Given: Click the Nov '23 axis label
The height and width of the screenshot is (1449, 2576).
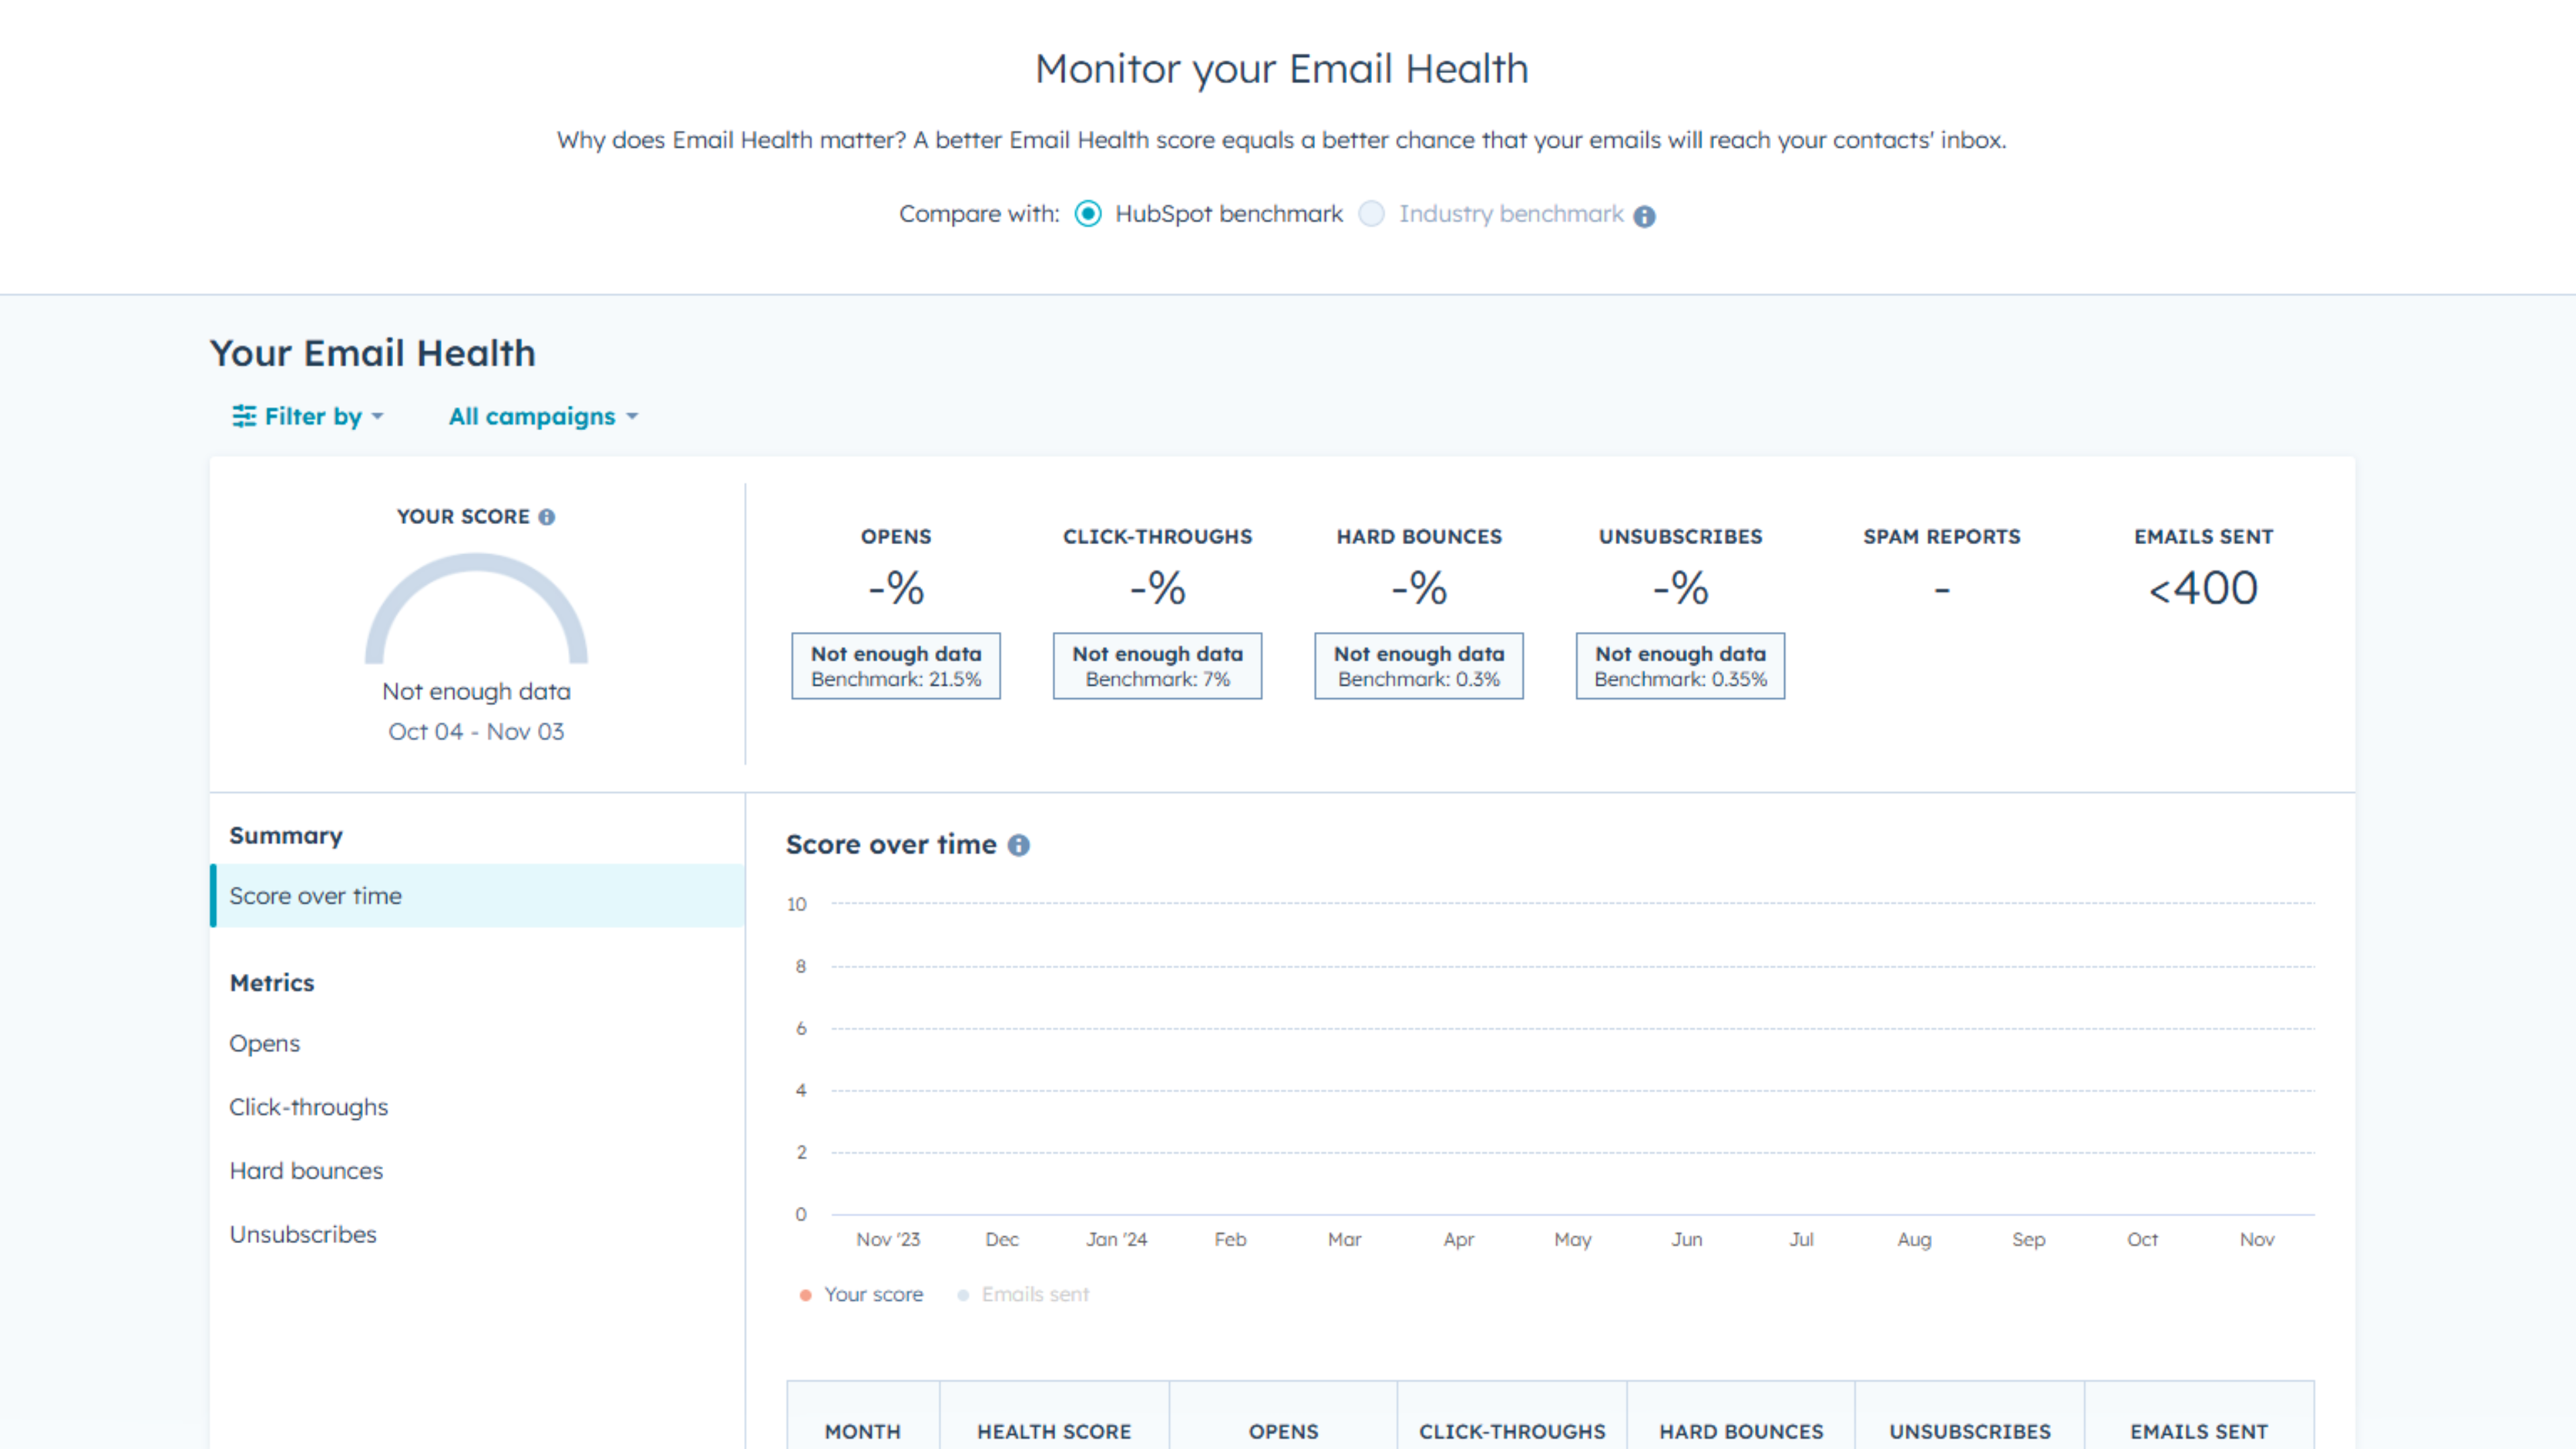Looking at the screenshot, I should coord(888,1240).
